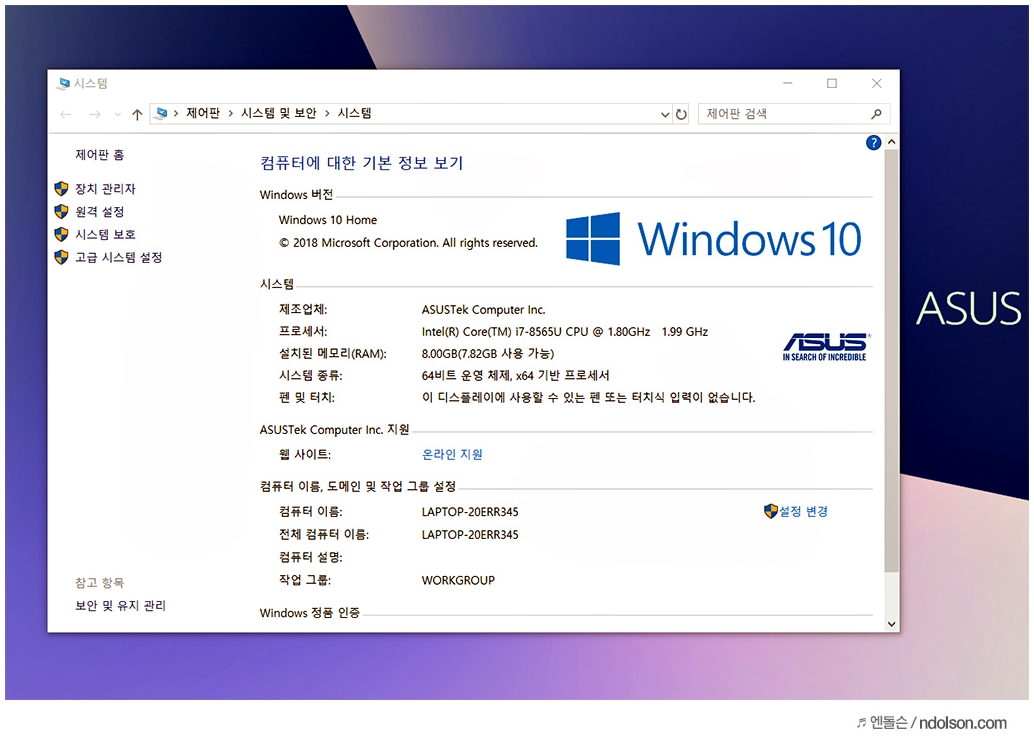The image size is (1034, 740).
Task: Select 시스템 breadcrumb item
Action: click(x=355, y=113)
